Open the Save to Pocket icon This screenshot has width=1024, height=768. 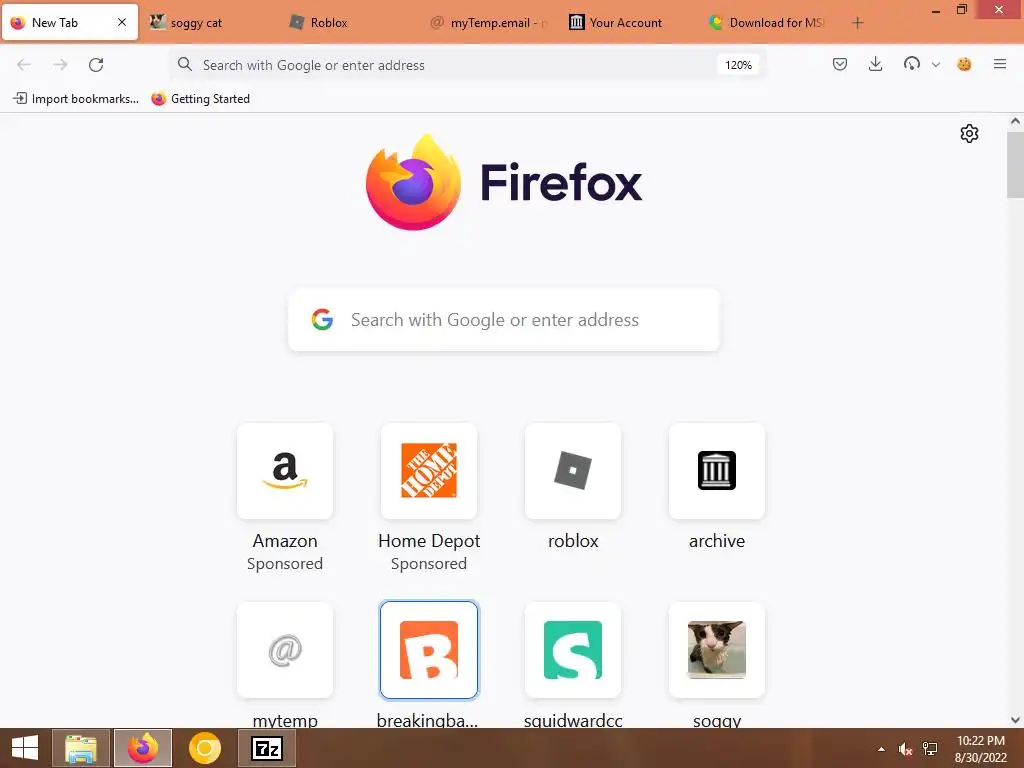pyautogui.click(x=840, y=64)
